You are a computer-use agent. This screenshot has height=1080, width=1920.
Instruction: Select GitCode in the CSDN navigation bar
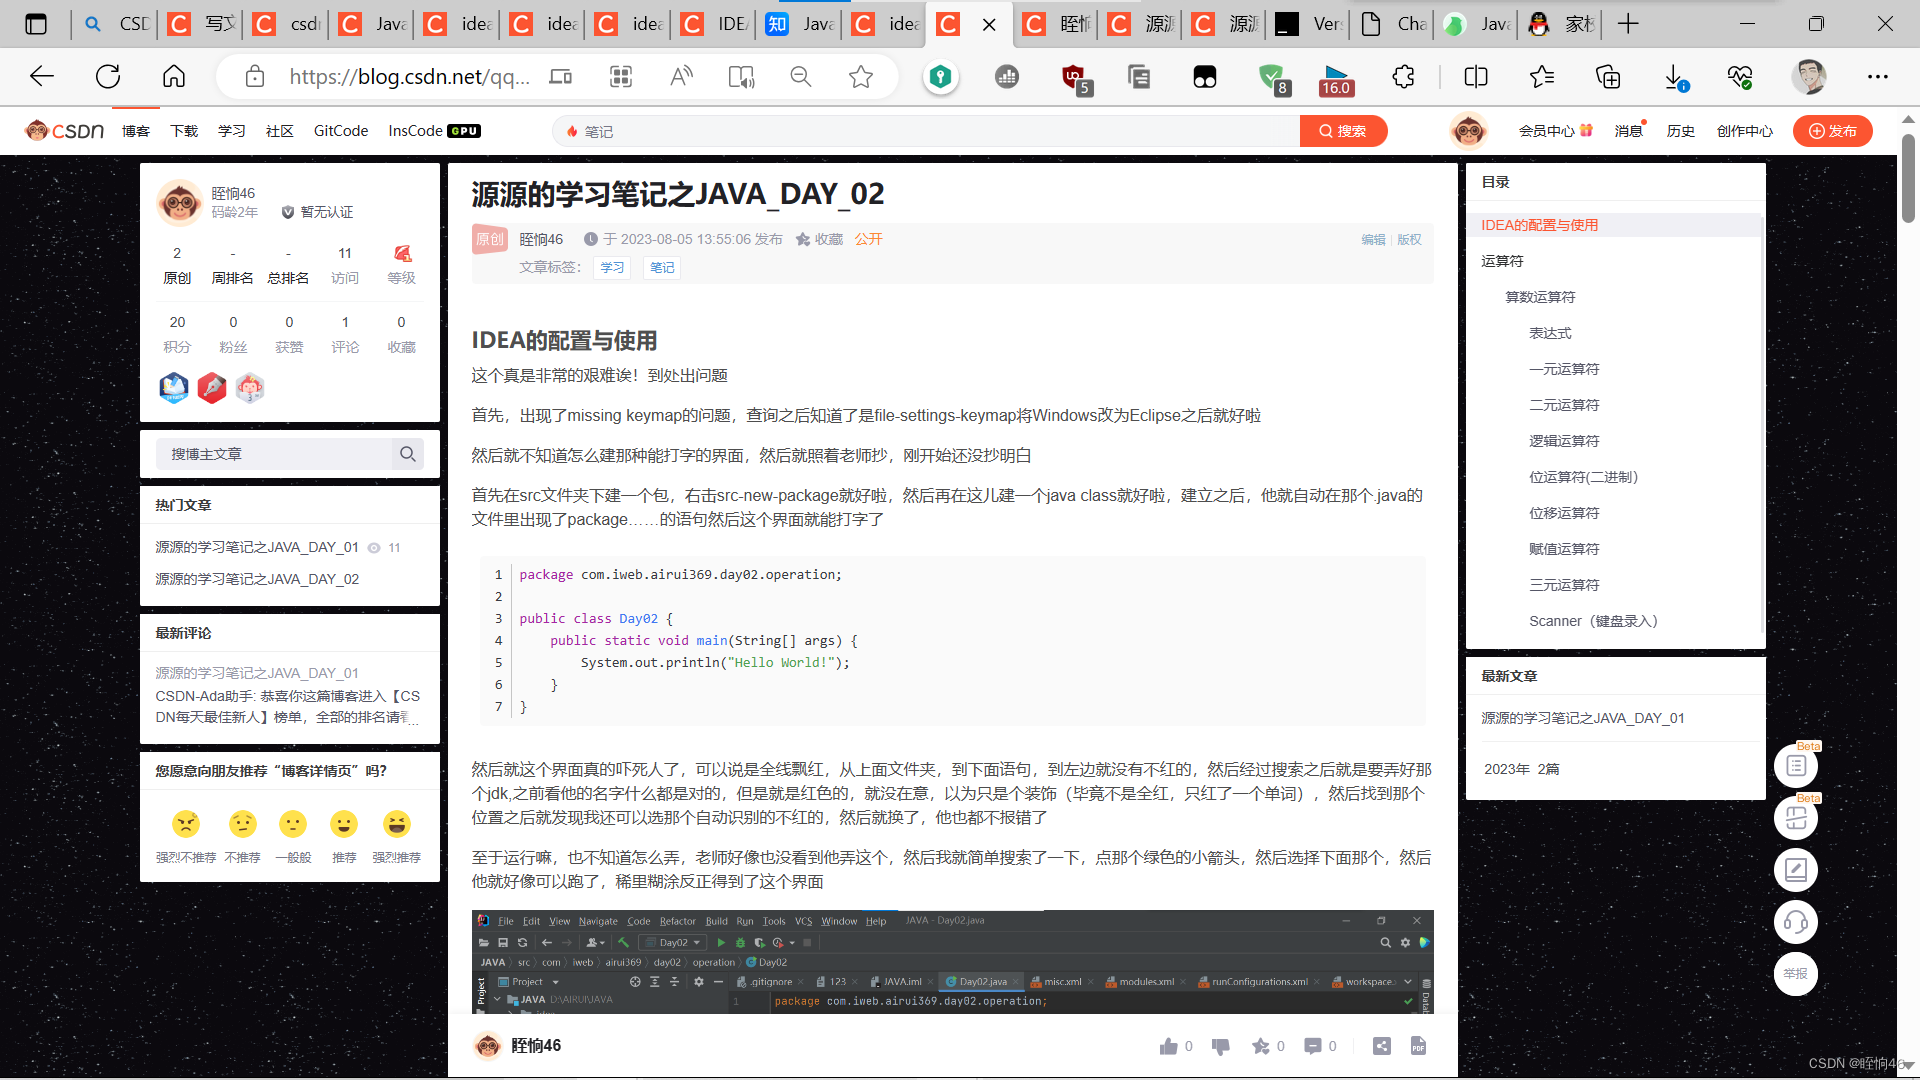click(x=340, y=130)
